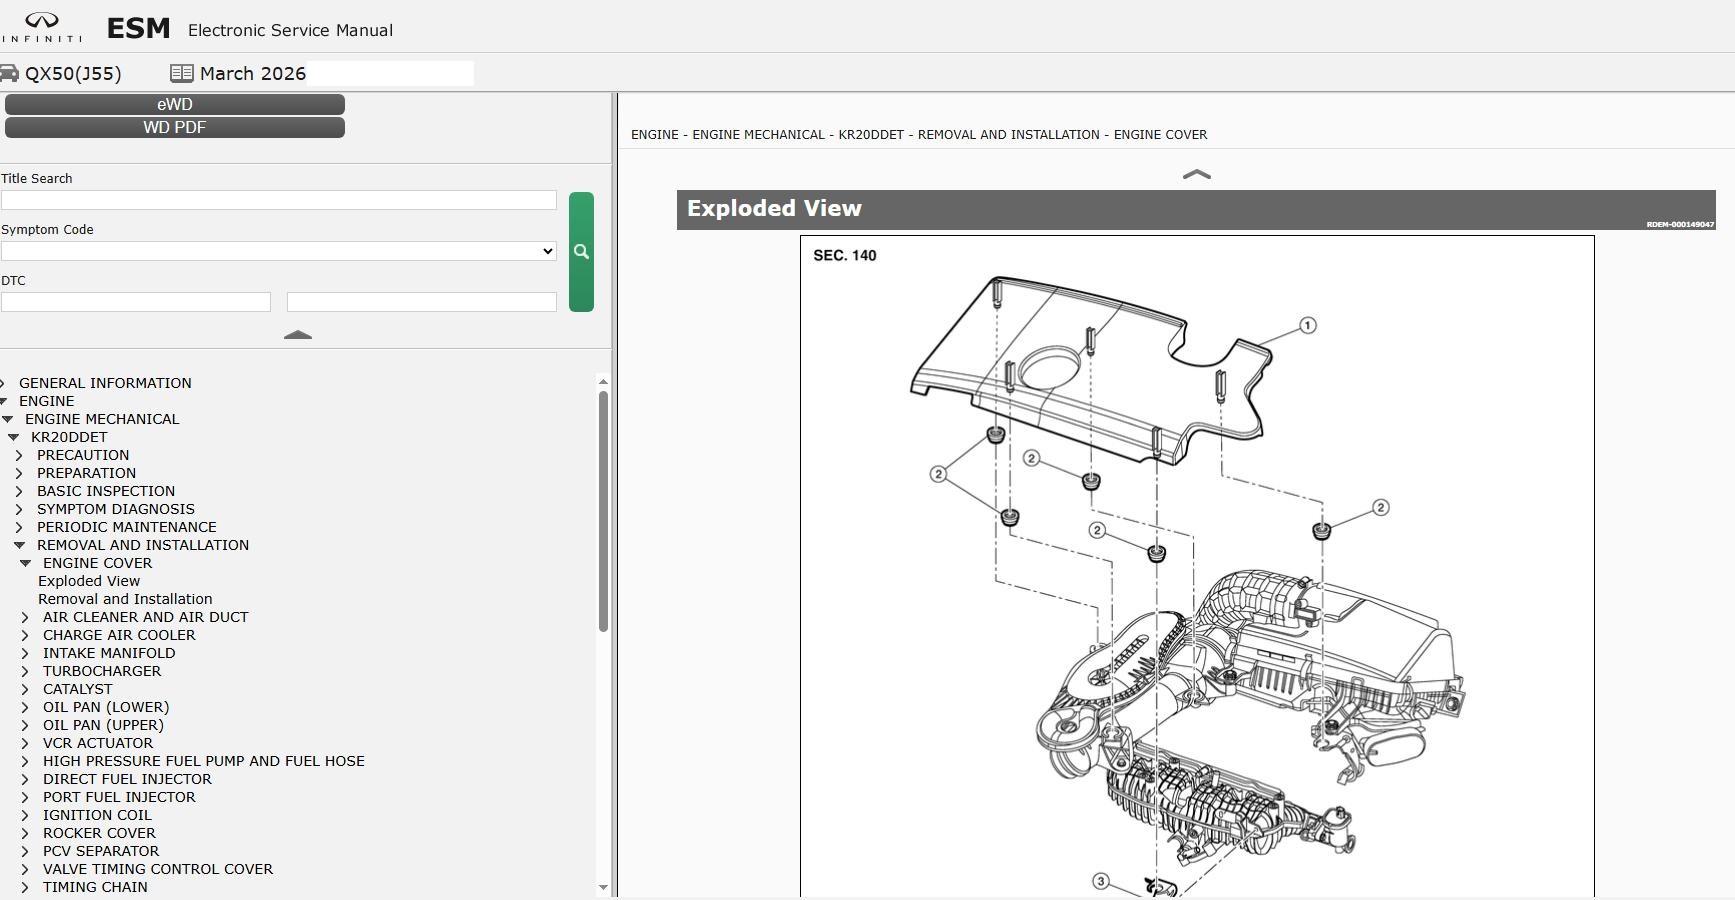Image resolution: width=1735 pixels, height=900 pixels.
Task: Expand GENERAL INFORMATION tree node
Action: pos(4,383)
